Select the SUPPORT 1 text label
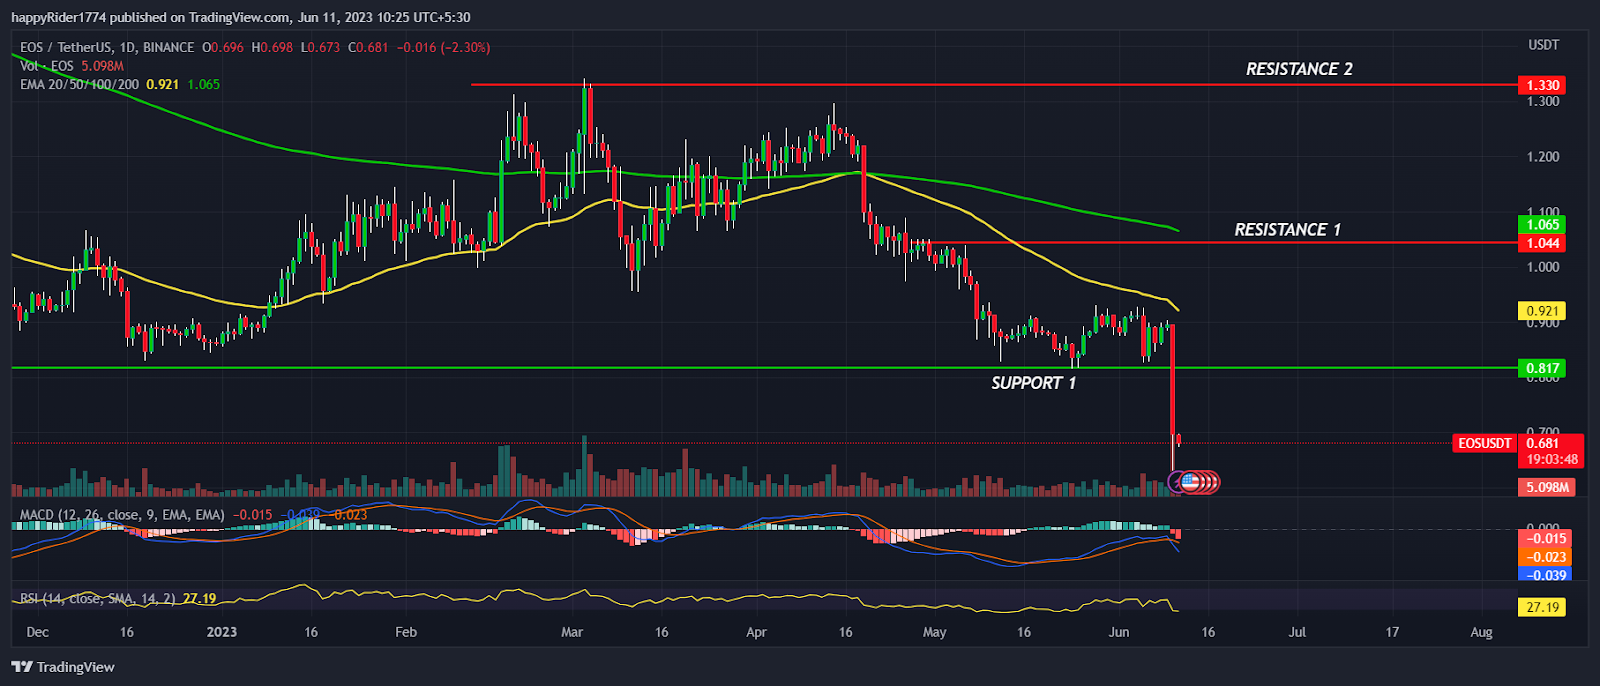1600x686 pixels. (1033, 383)
